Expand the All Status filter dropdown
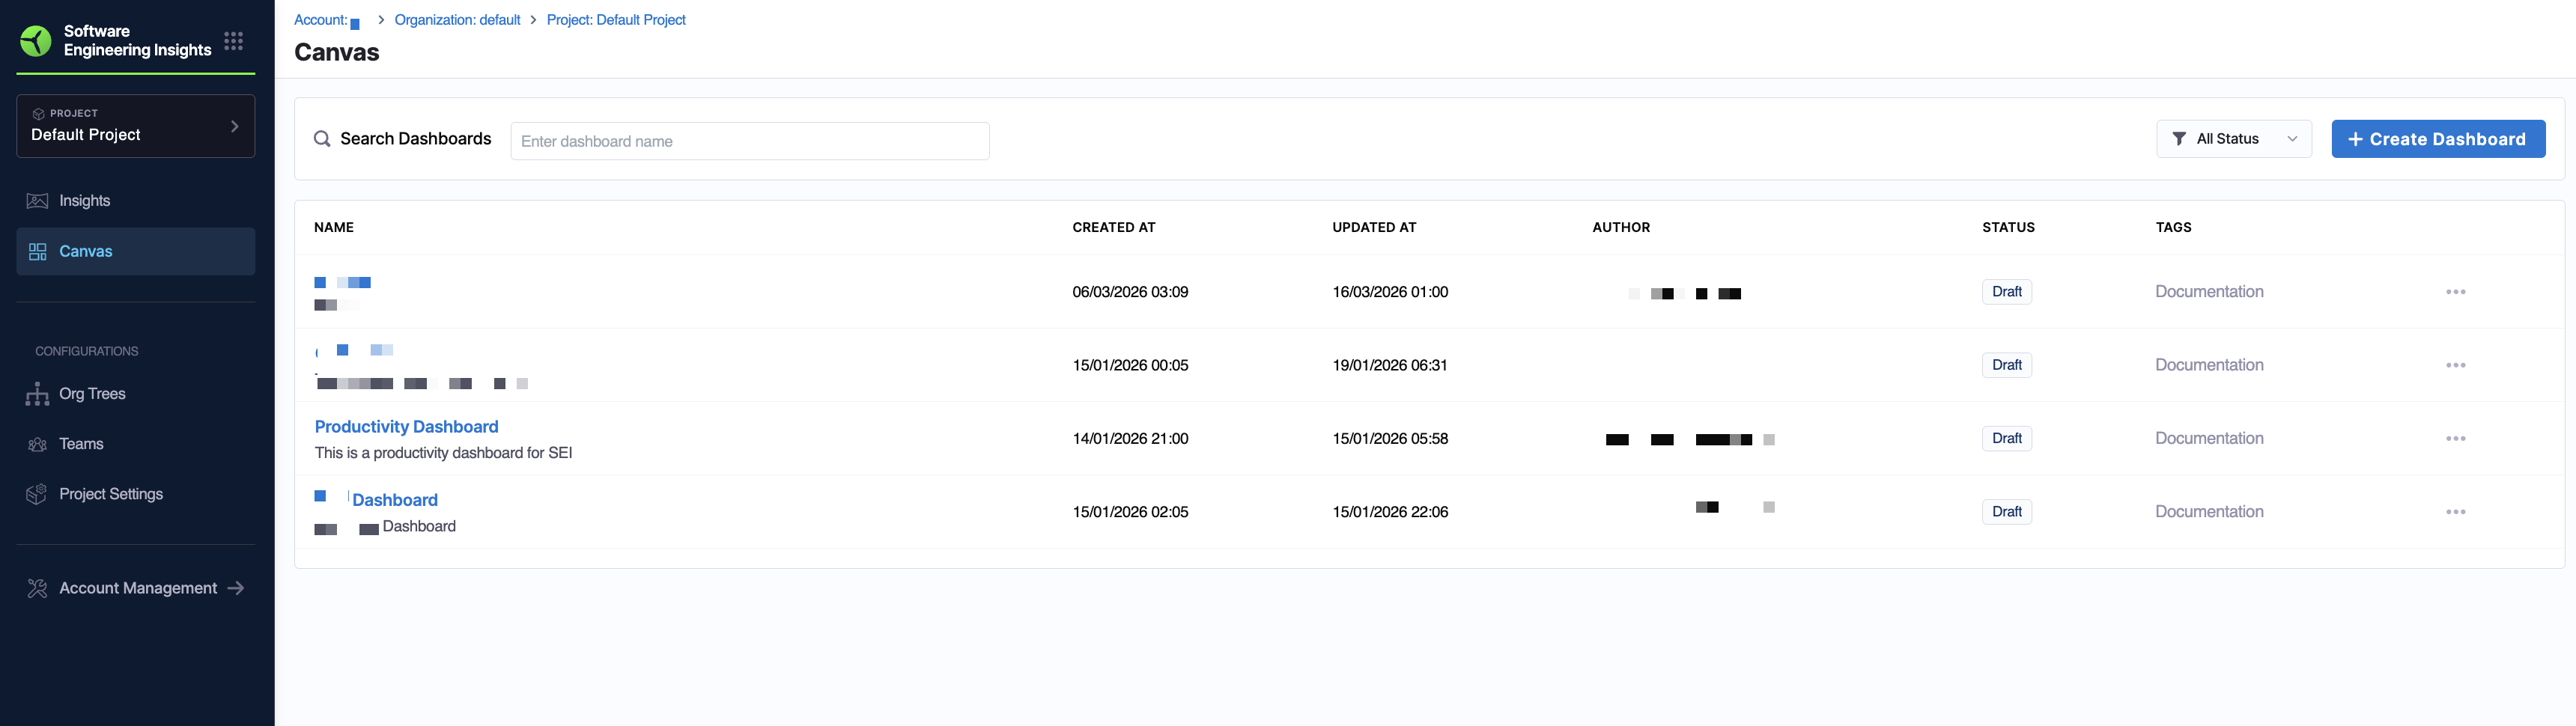This screenshot has width=2576, height=726. point(2233,139)
